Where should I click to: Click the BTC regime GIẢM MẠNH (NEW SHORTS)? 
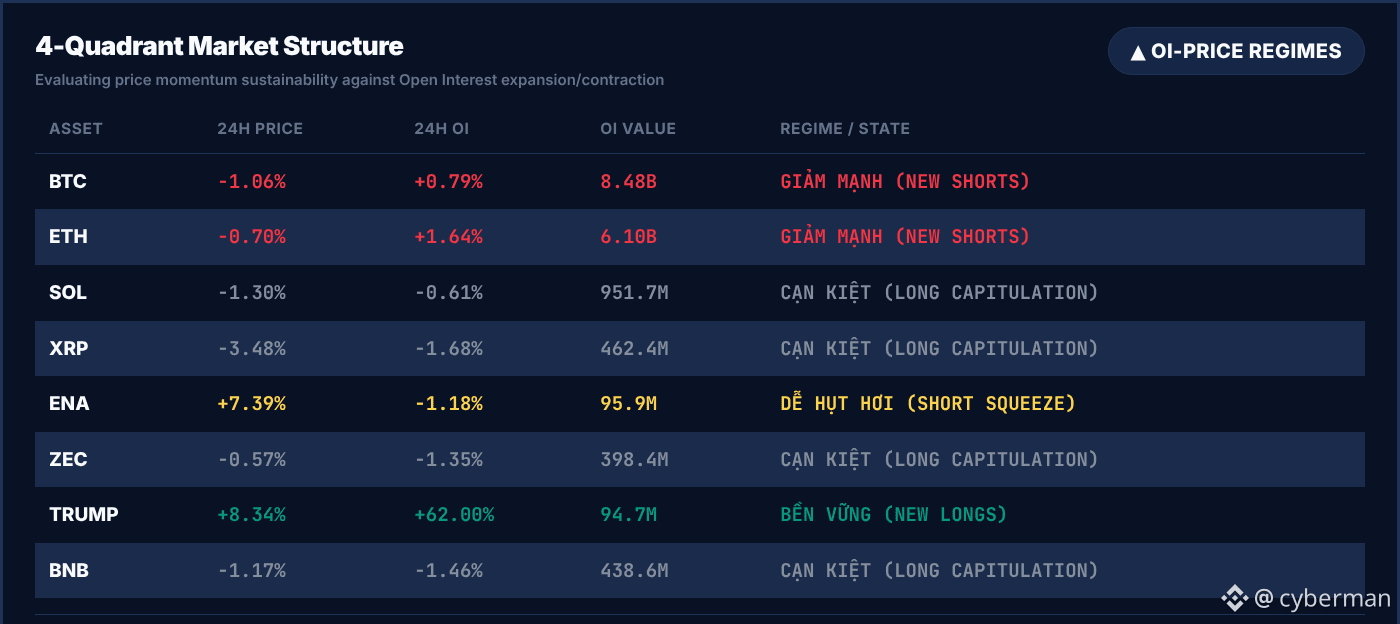905,181
